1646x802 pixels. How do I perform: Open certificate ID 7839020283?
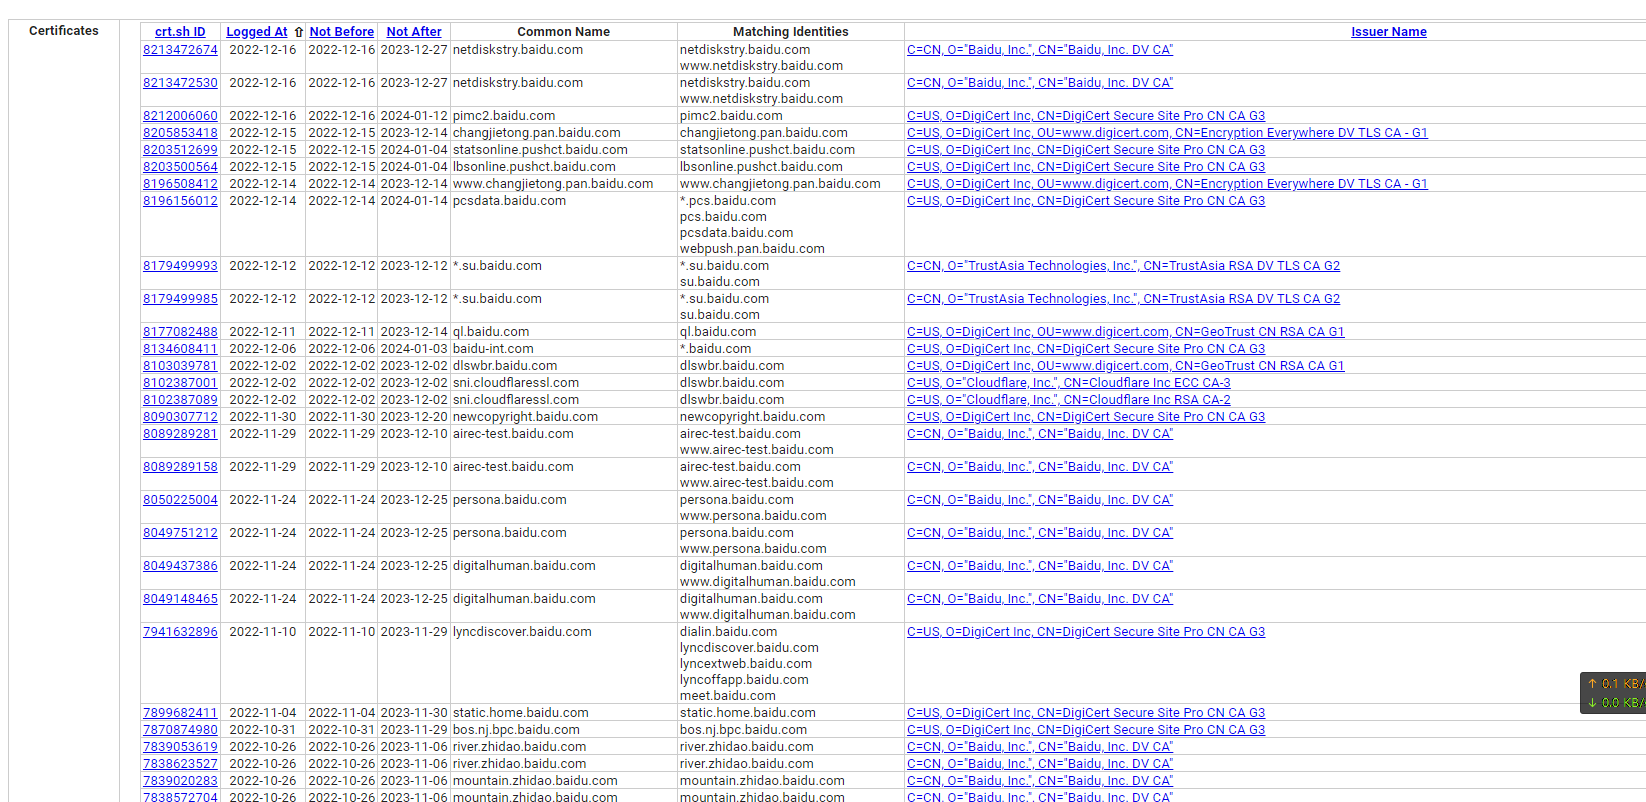point(180,781)
